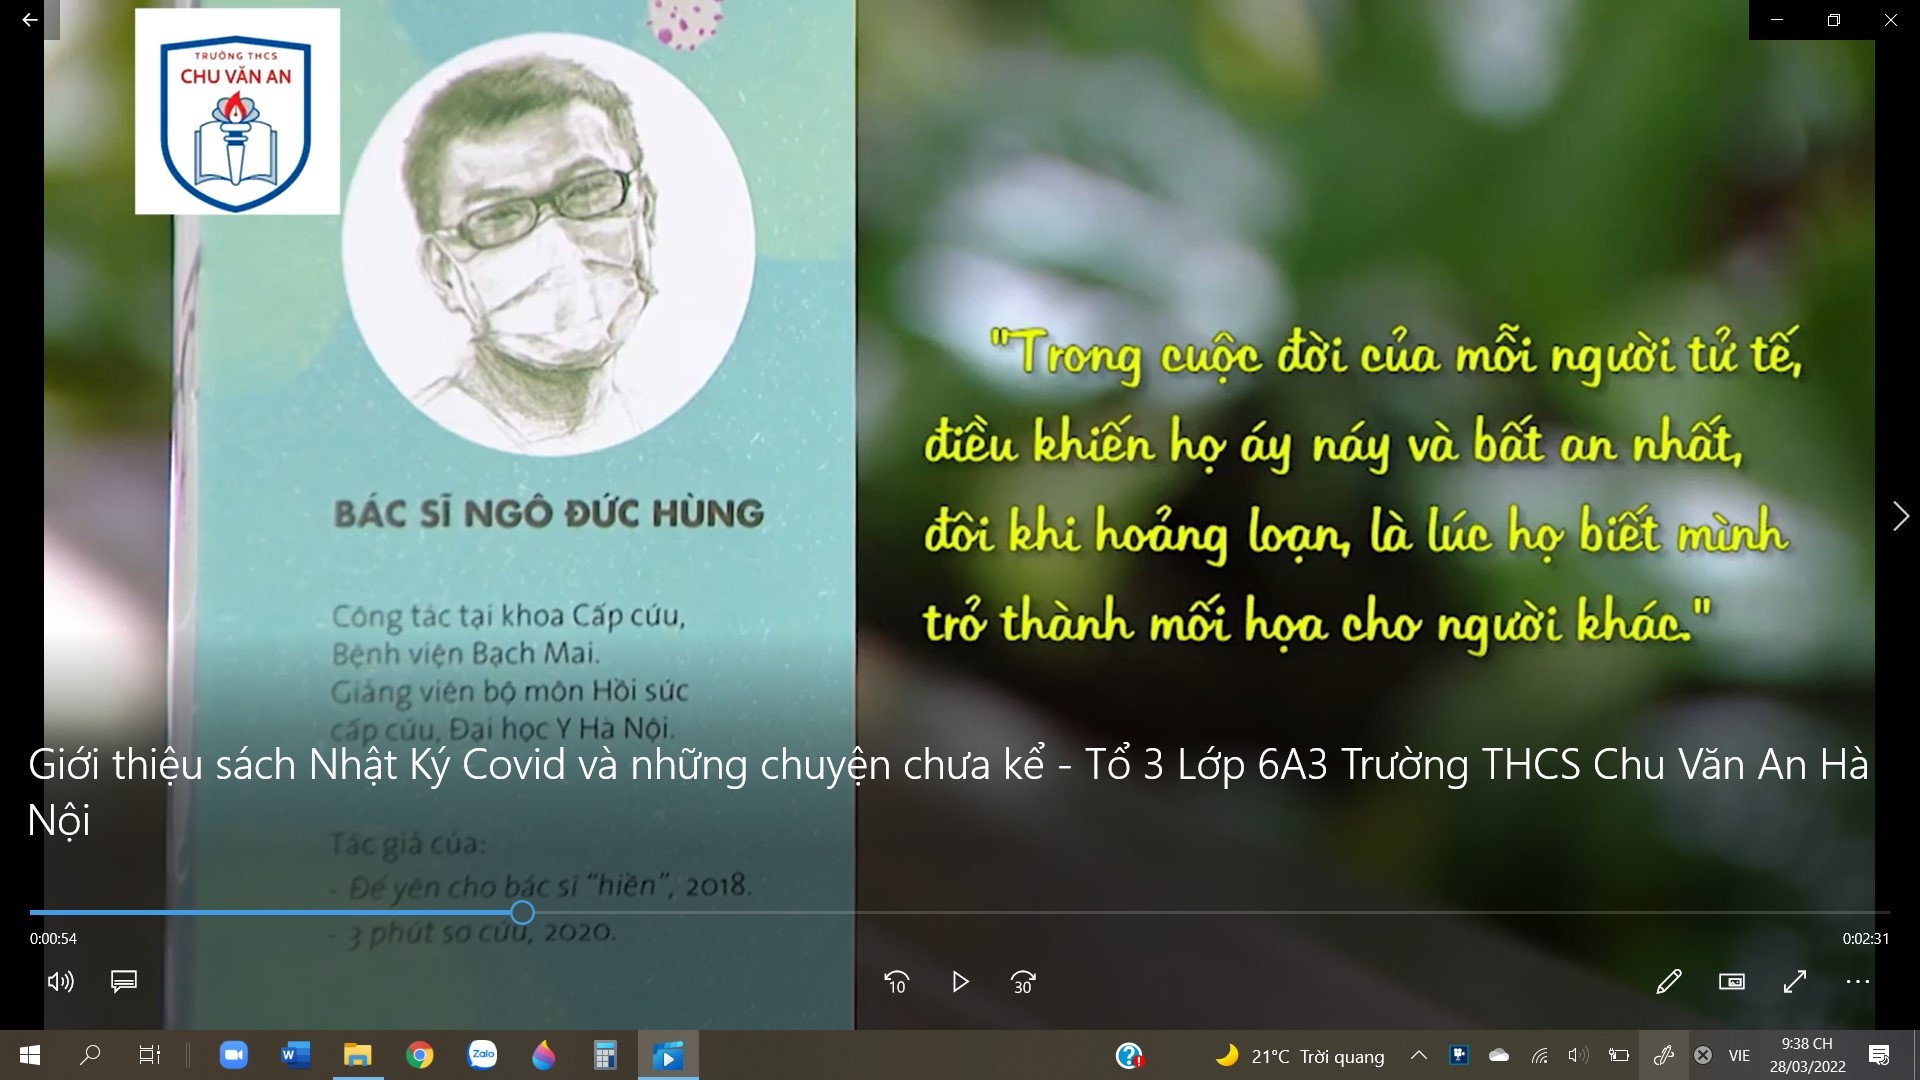Open Zalo from the taskbar
Image resolution: width=1920 pixels, height=1080 pixels.
point(482,1055)
